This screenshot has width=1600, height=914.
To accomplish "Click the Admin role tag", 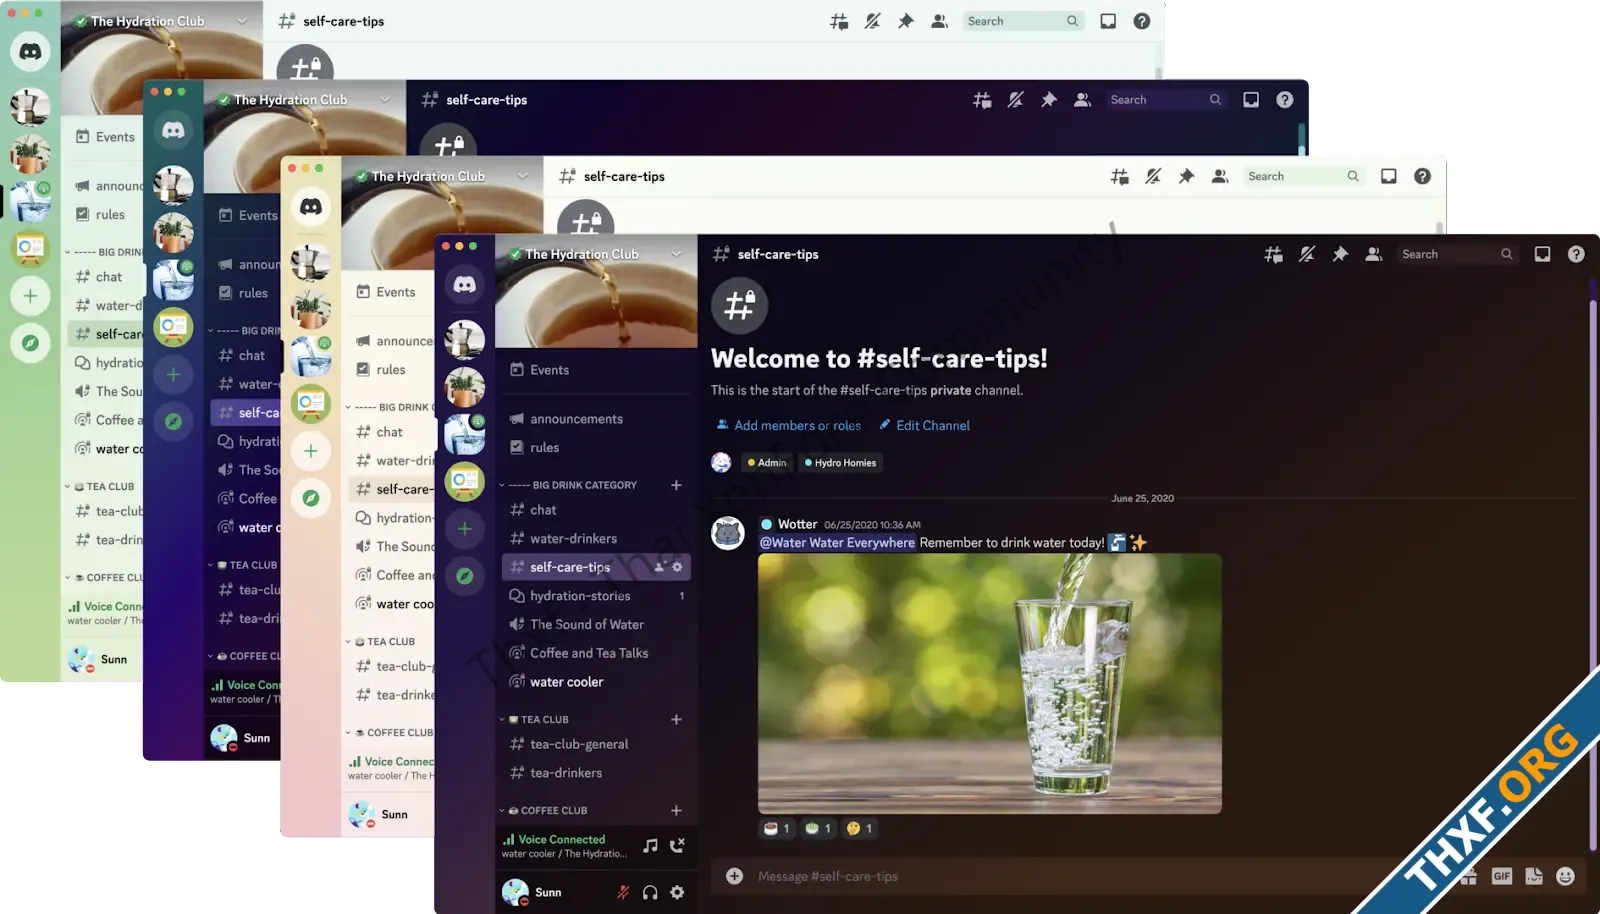I will 767,463.
